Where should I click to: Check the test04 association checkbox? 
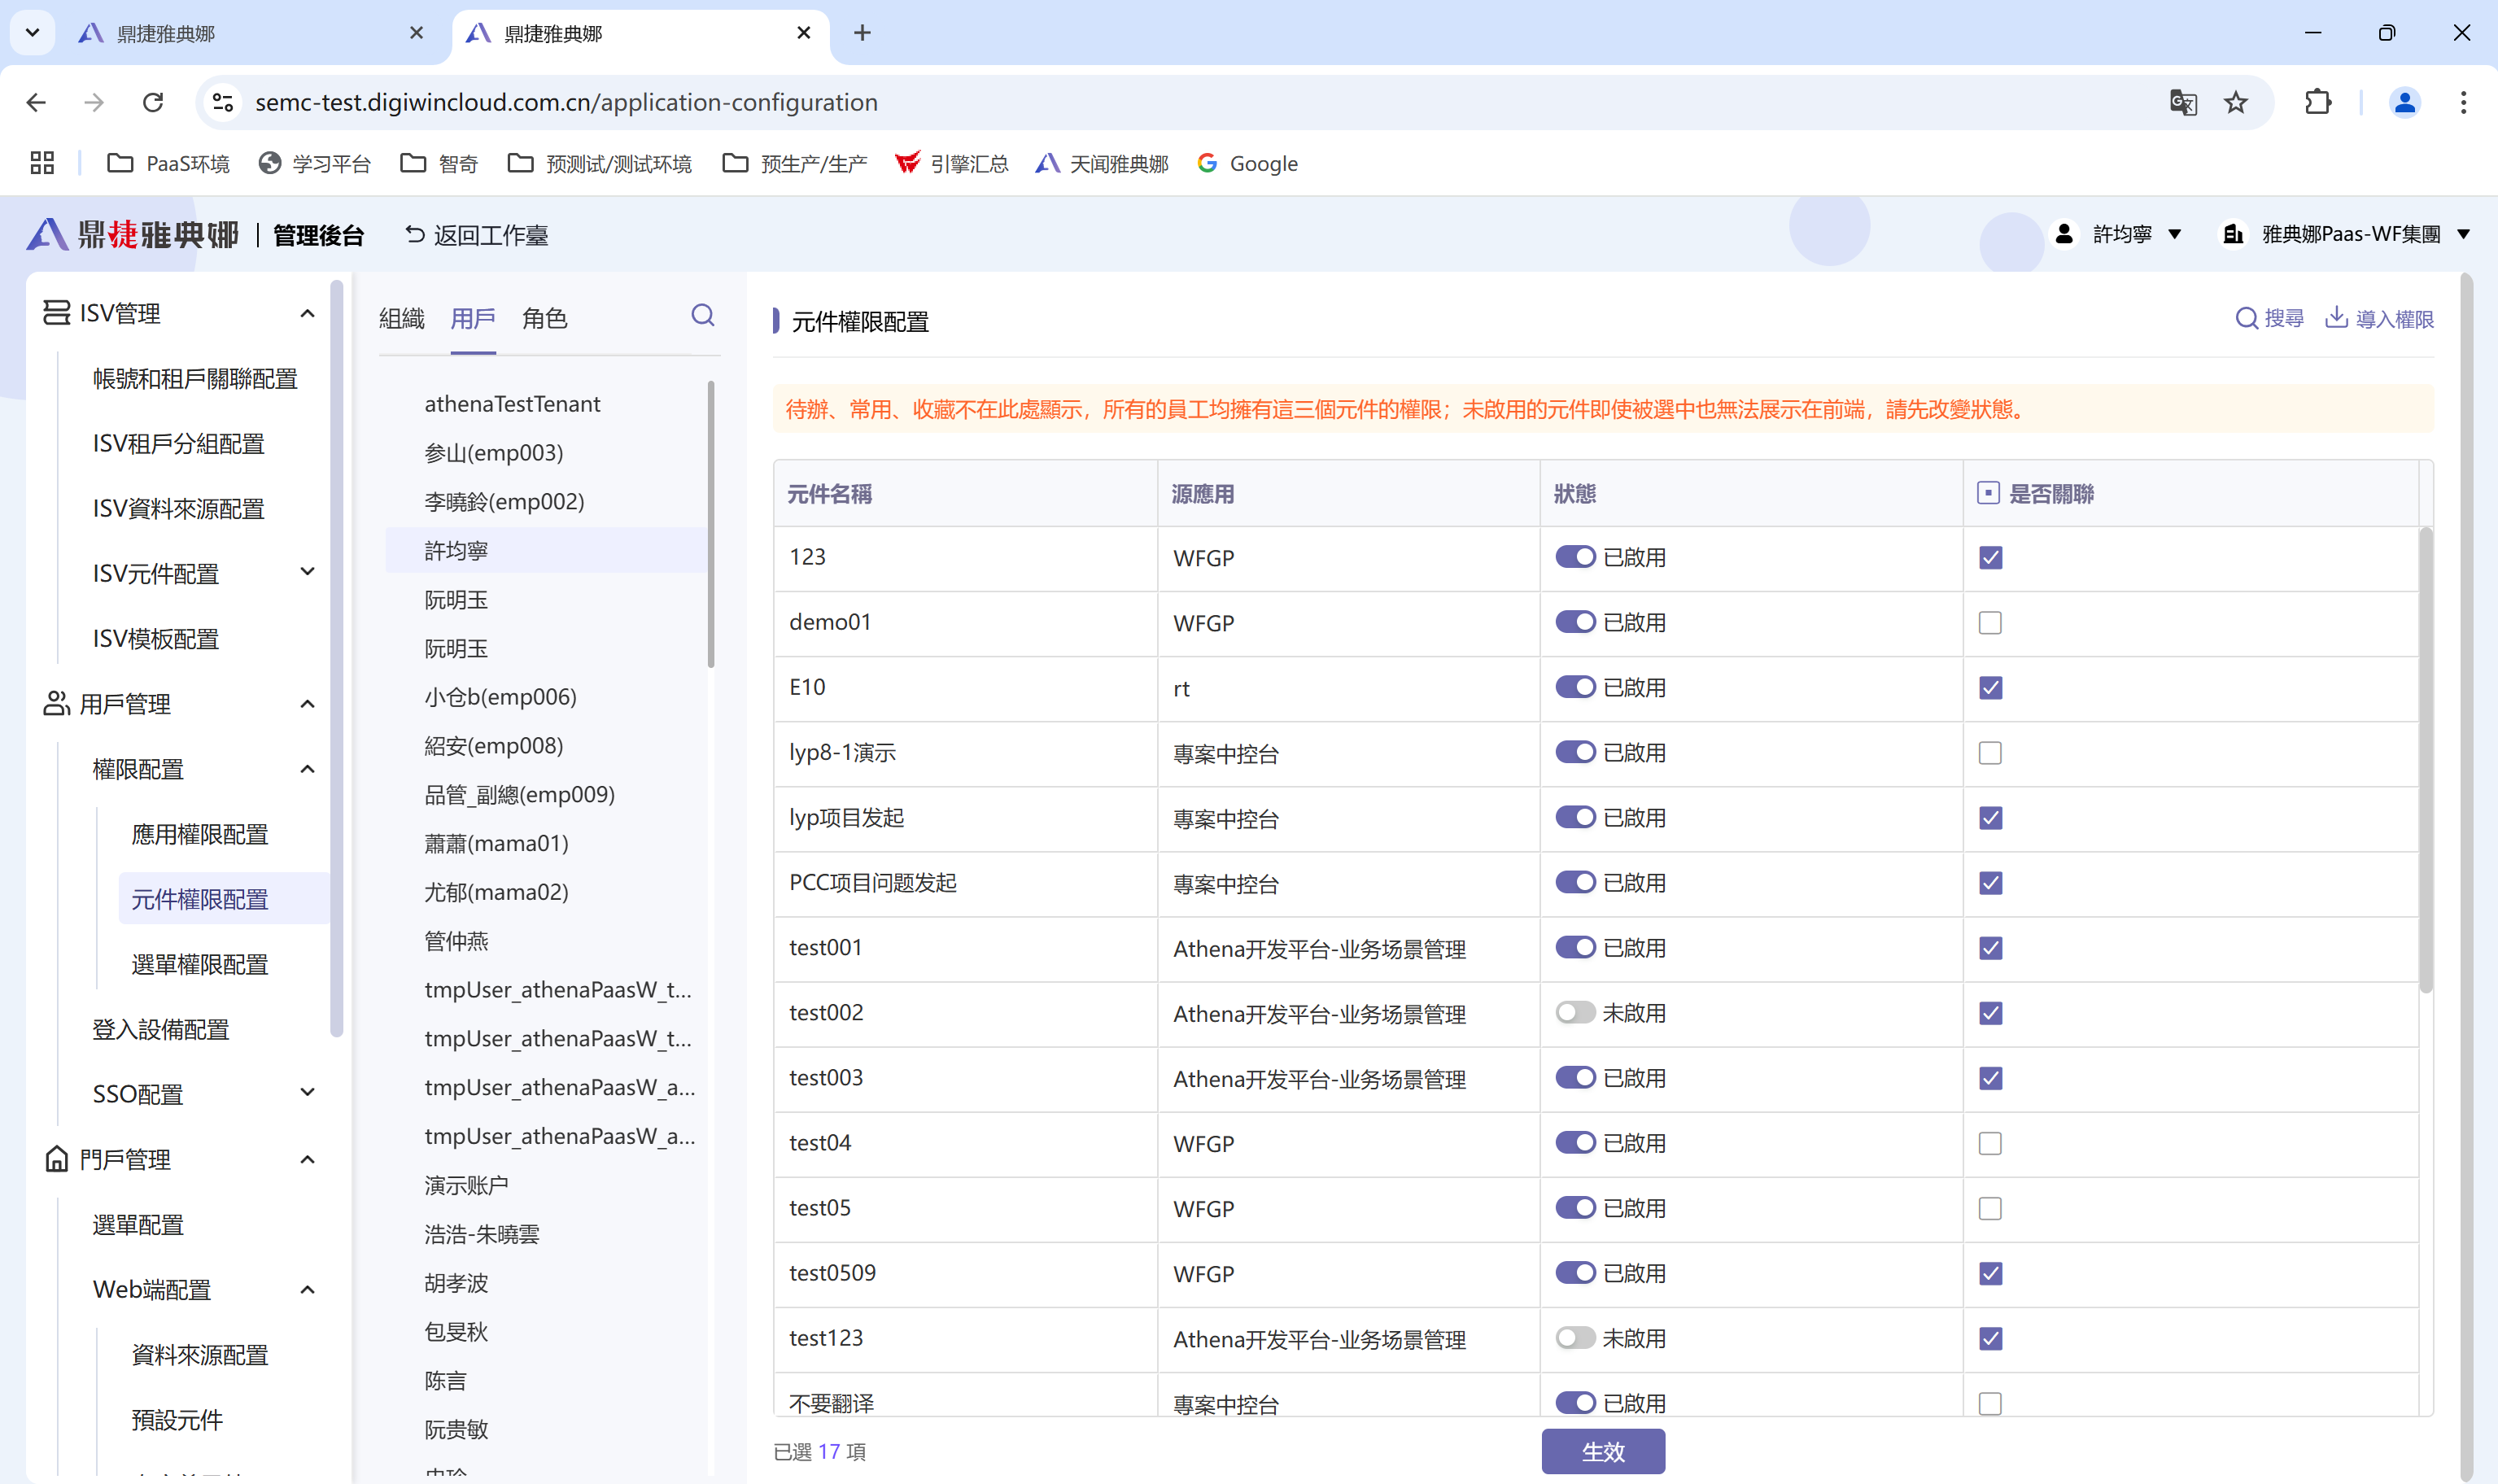tap(1990, 1143)
